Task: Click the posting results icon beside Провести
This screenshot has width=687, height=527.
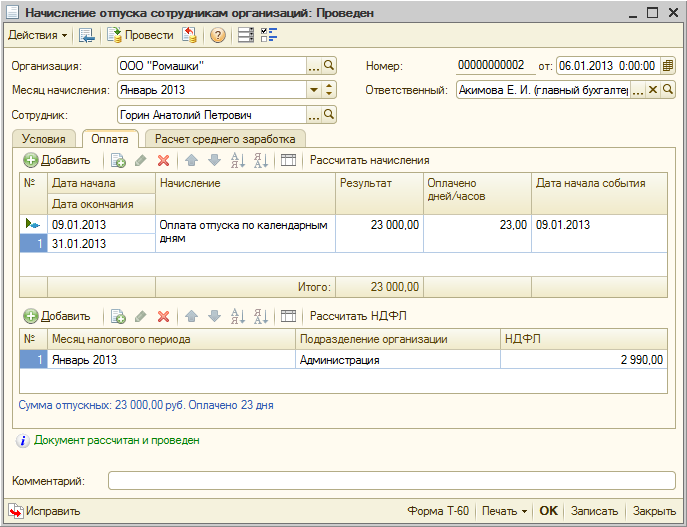Action: (189, 36)
